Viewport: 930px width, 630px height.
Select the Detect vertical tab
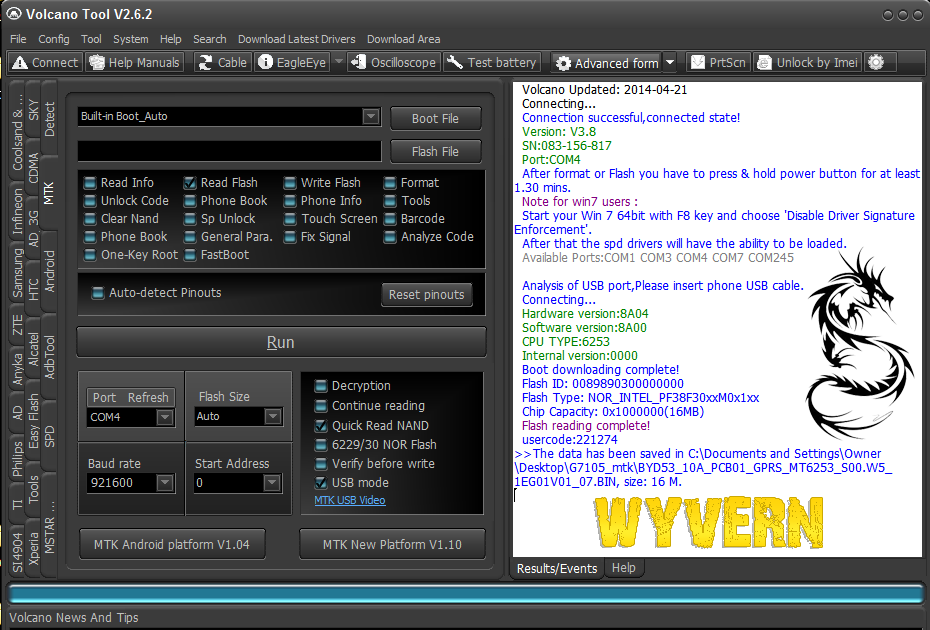(49, 119)
